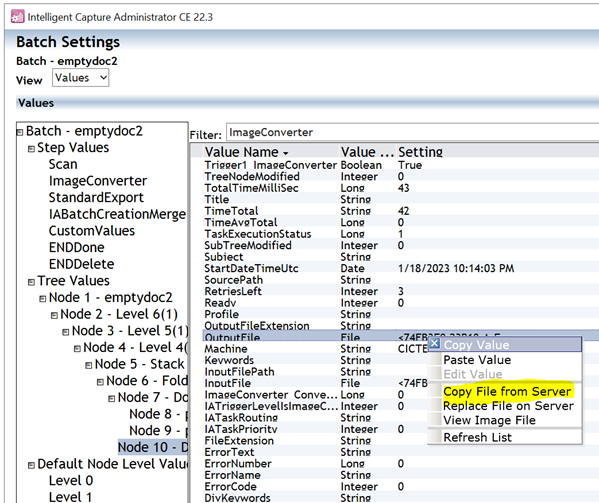Collapse Default Node Level Values group
This screenshot has height=503, width=599.
(31, 465)
